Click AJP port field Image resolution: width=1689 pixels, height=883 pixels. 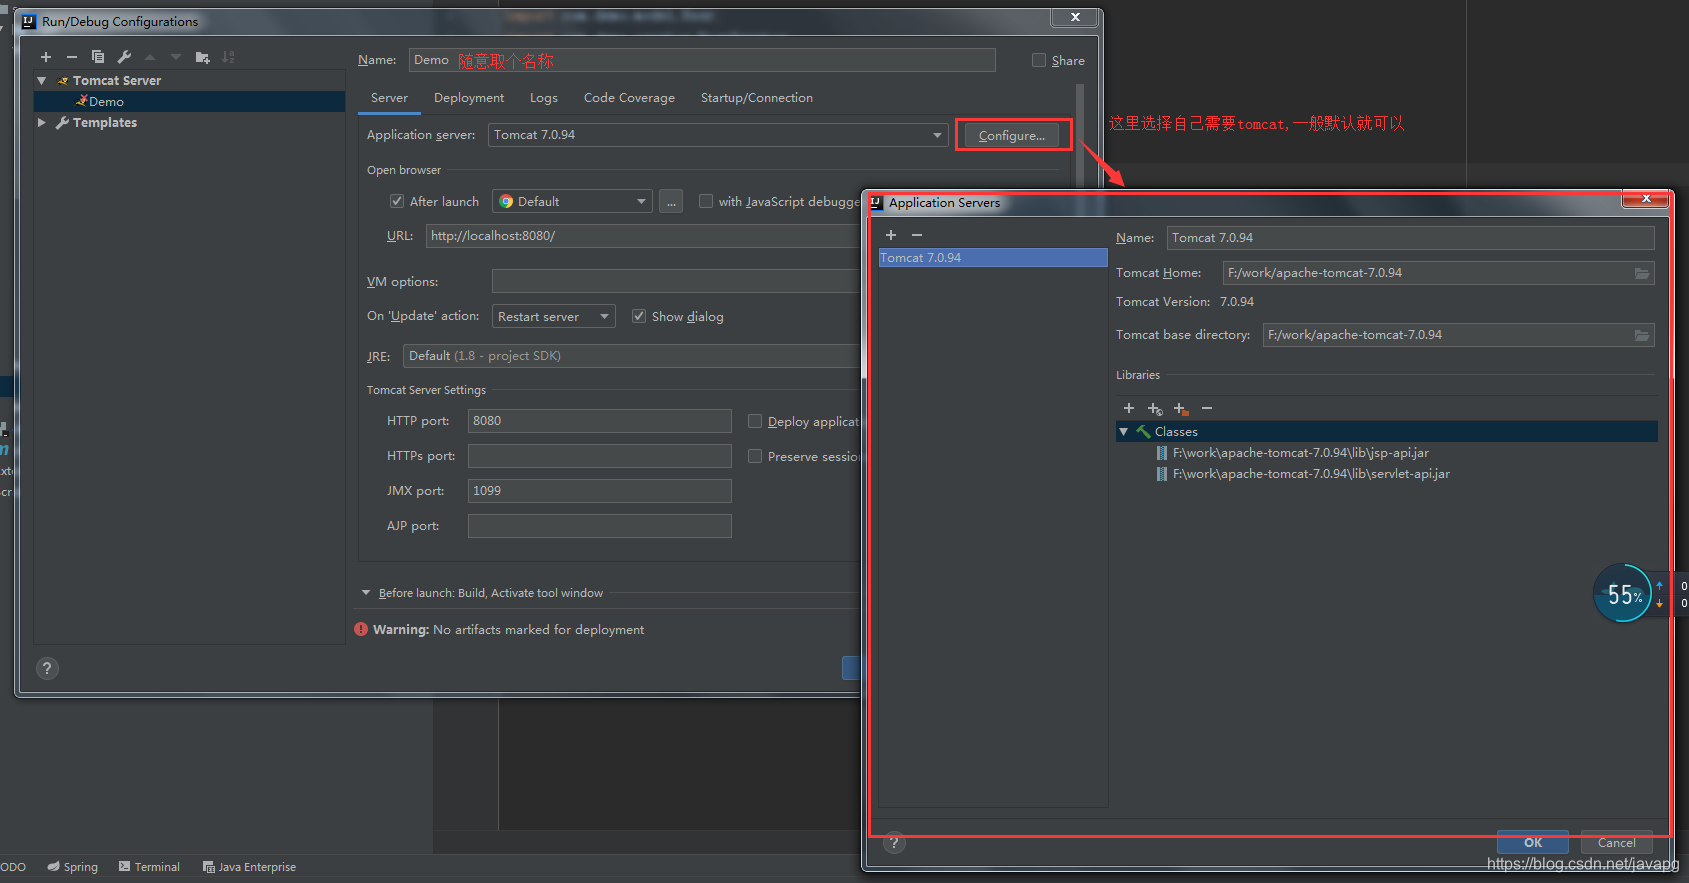pyautogui.click(x=600, y=526)
